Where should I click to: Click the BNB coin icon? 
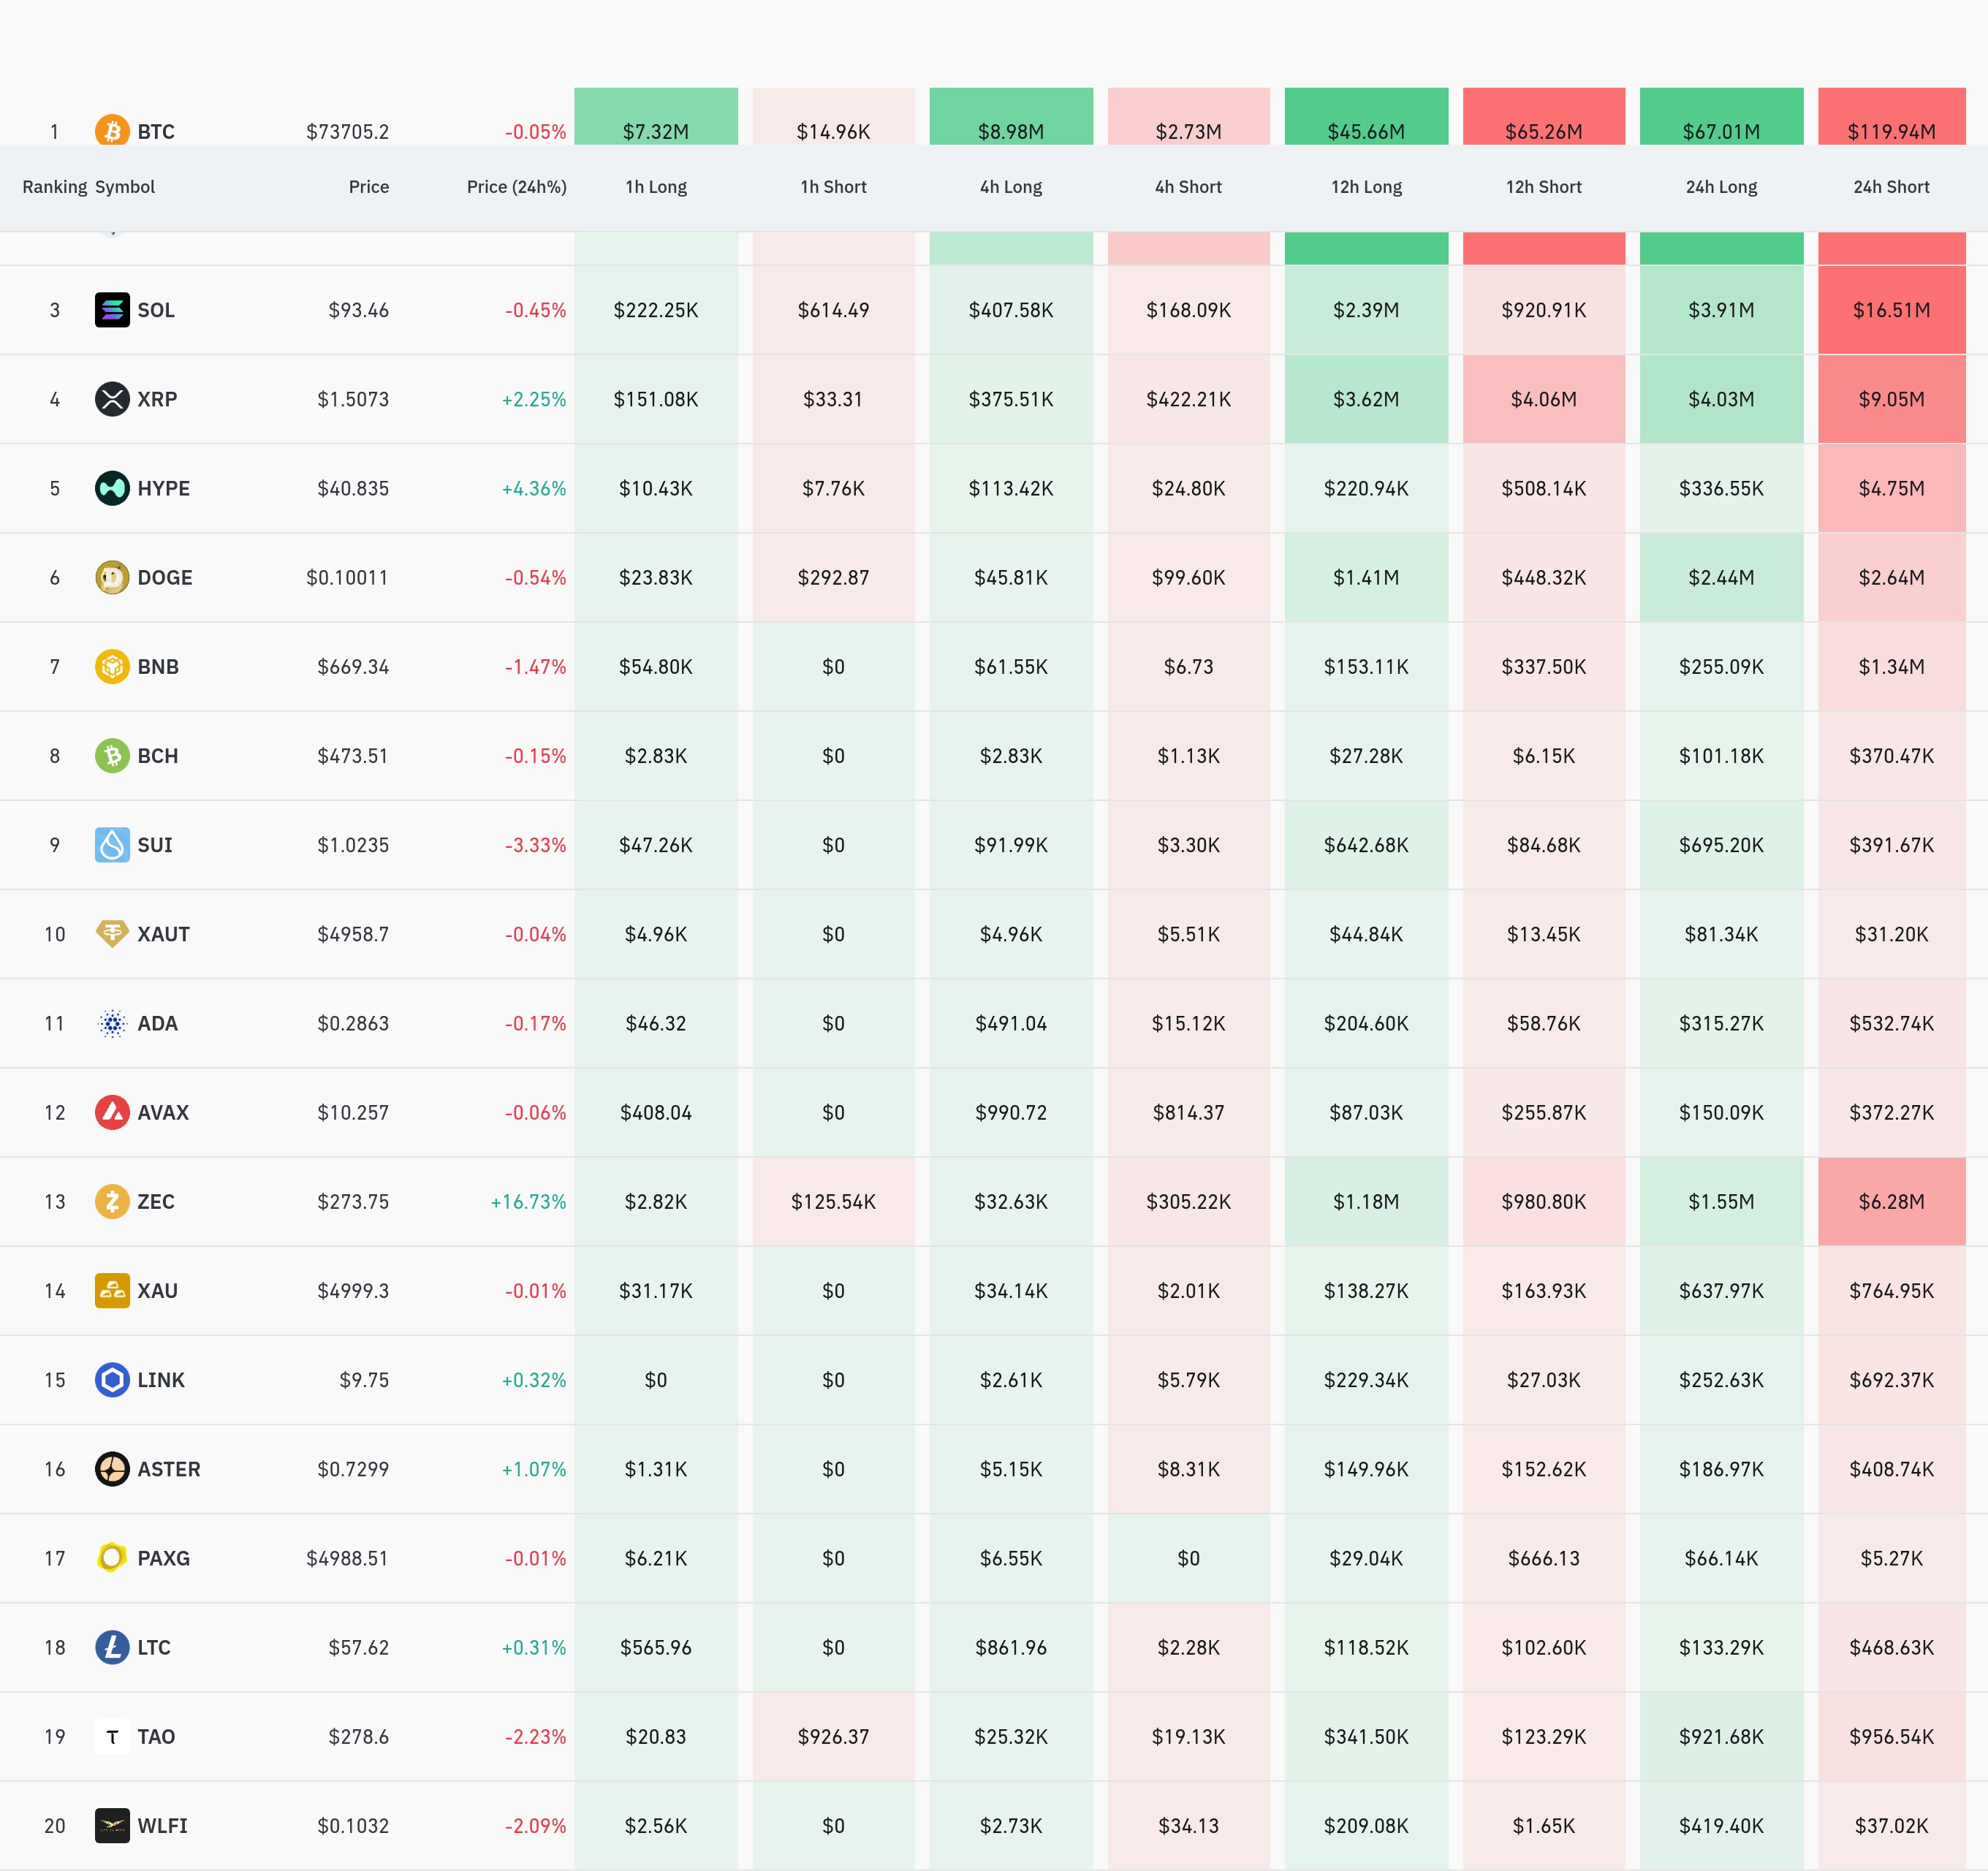coord(112,666)
